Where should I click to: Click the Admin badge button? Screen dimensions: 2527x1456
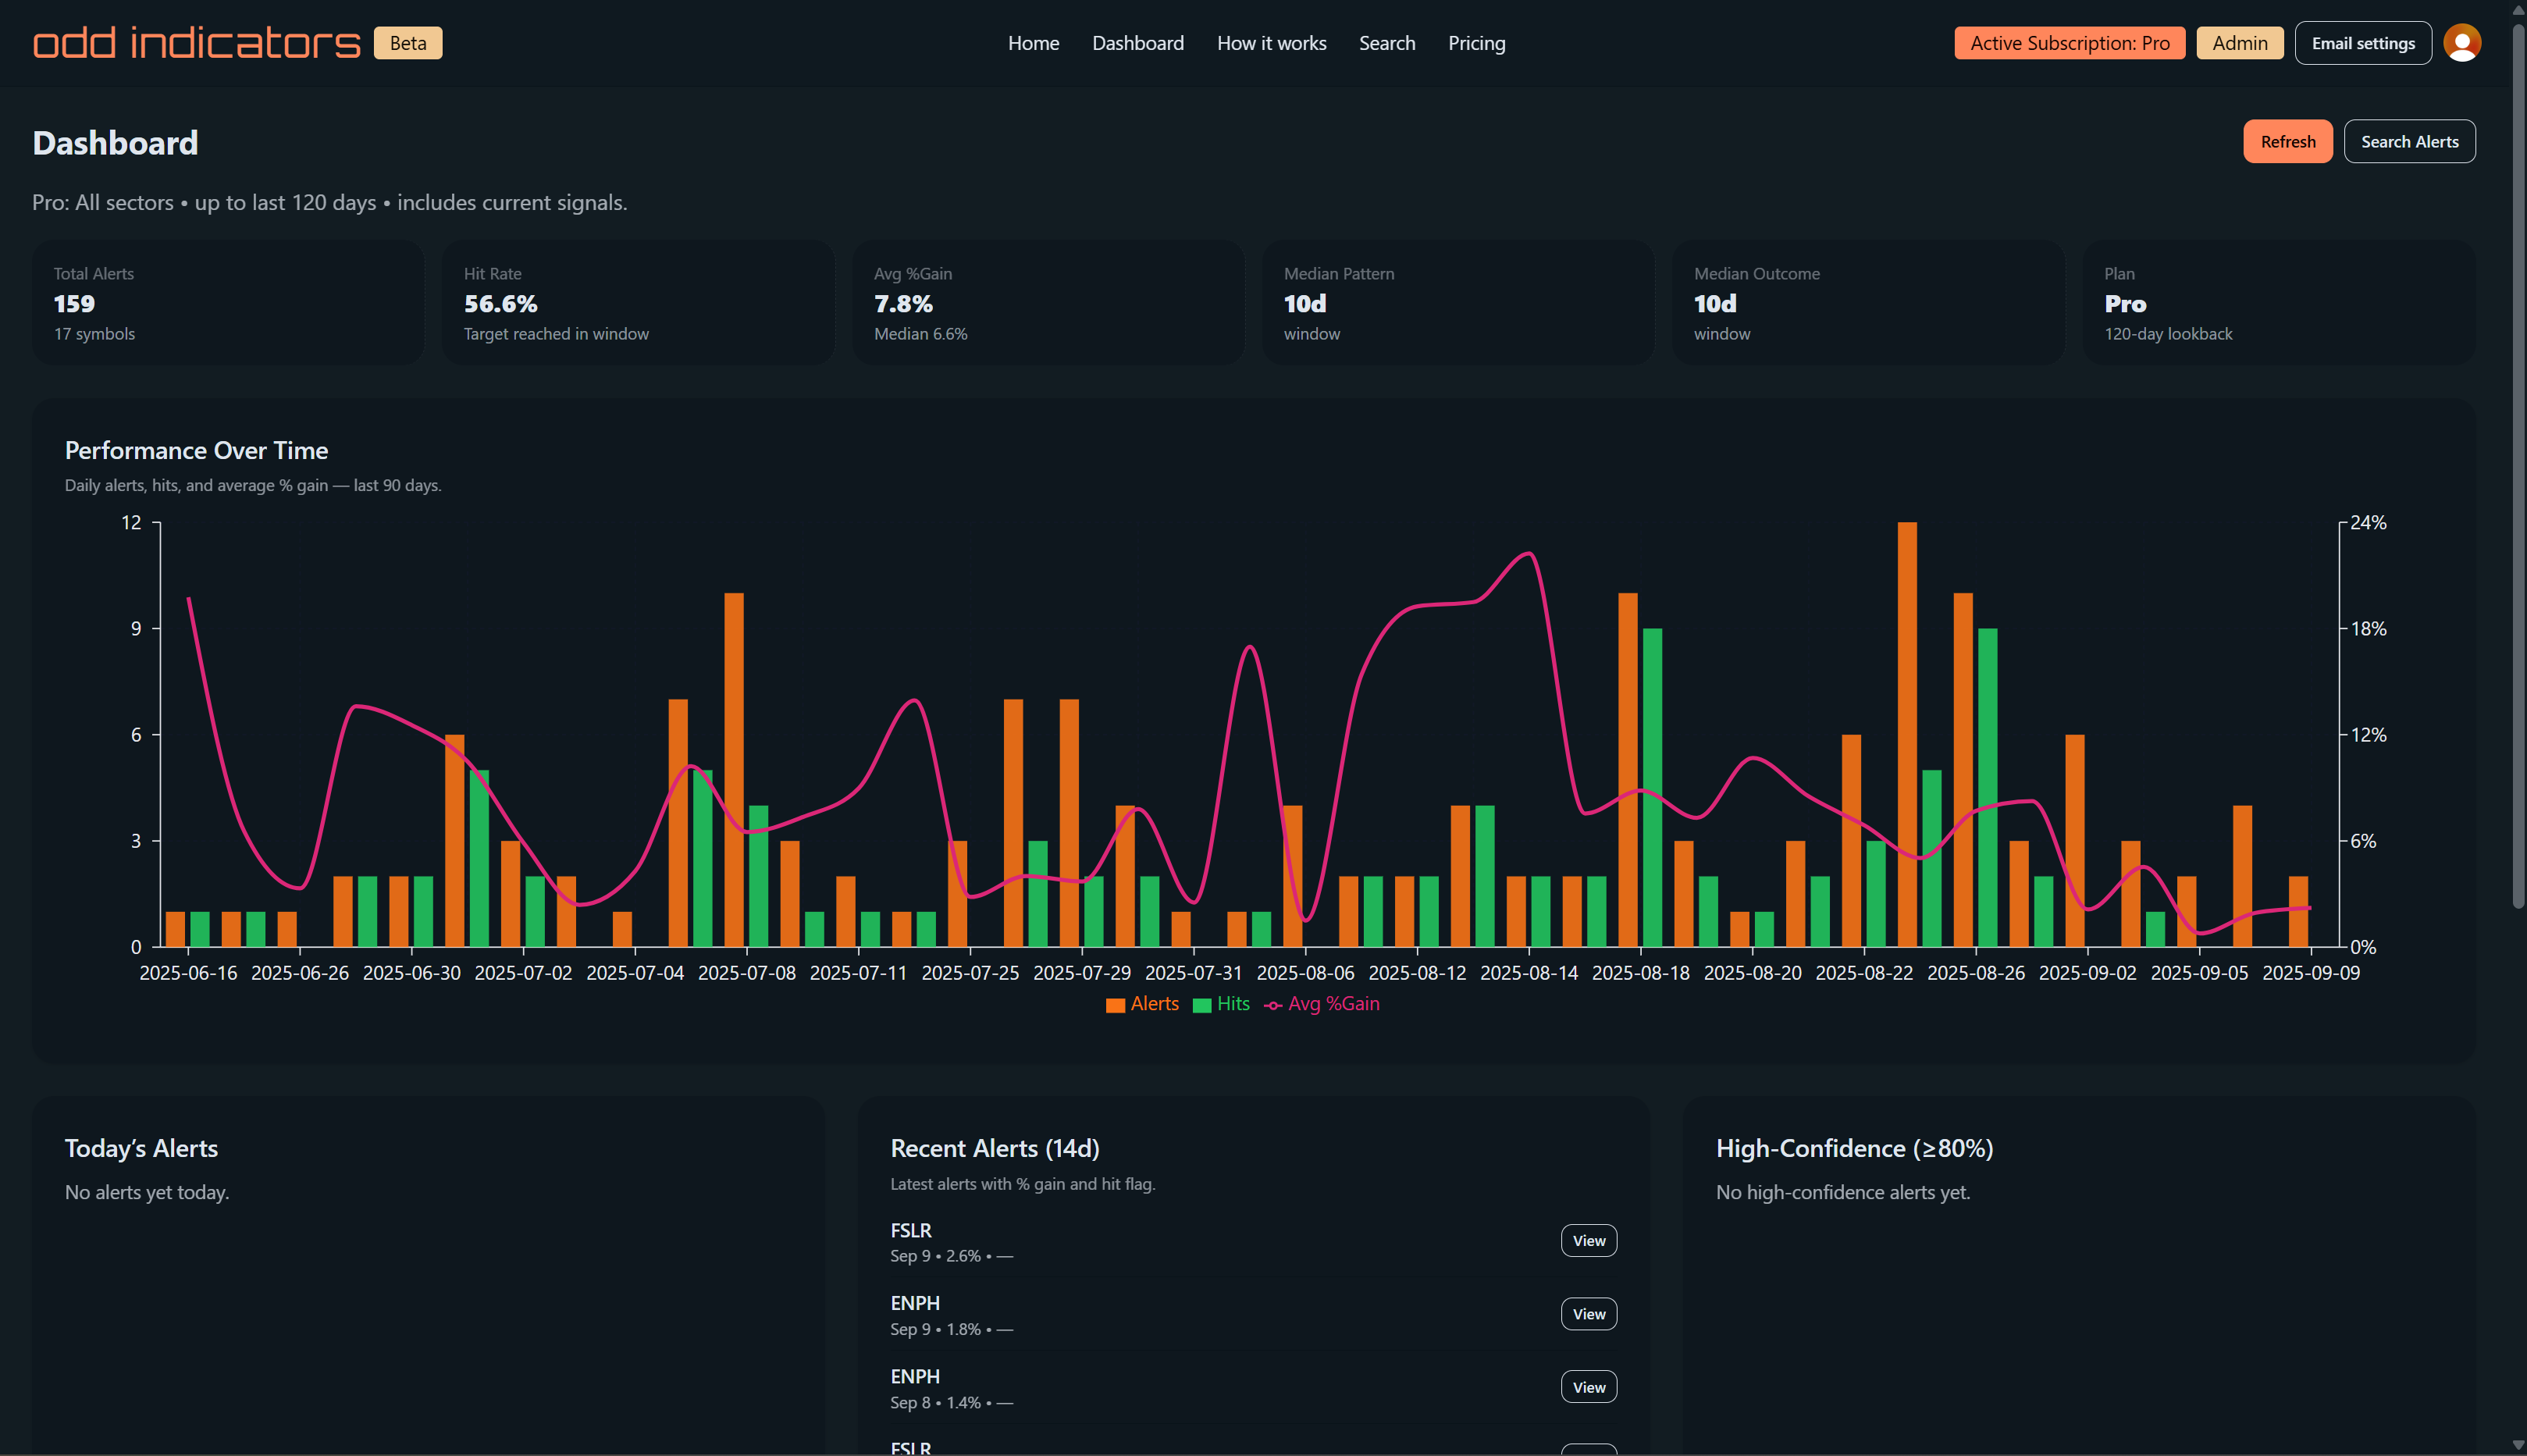pyautogui.click(x=2239, y=43)
